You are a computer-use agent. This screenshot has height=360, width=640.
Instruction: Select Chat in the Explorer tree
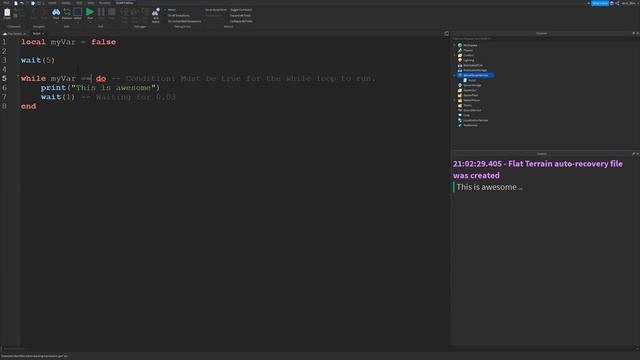466,115
